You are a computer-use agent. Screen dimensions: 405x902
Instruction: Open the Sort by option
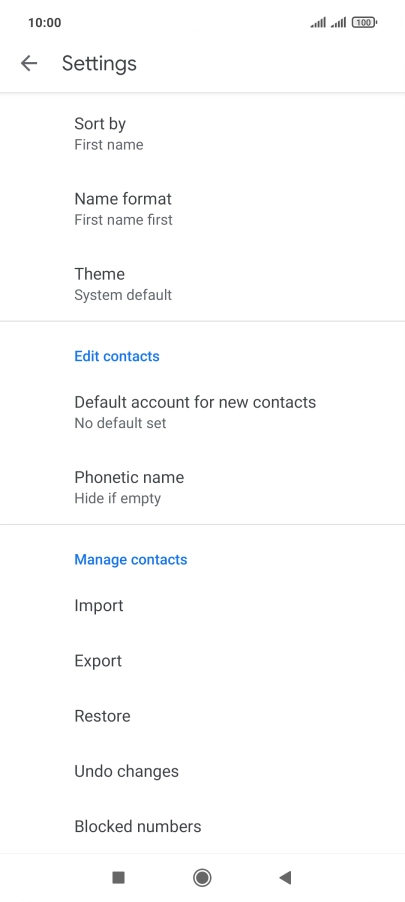(x=202, y=133)
